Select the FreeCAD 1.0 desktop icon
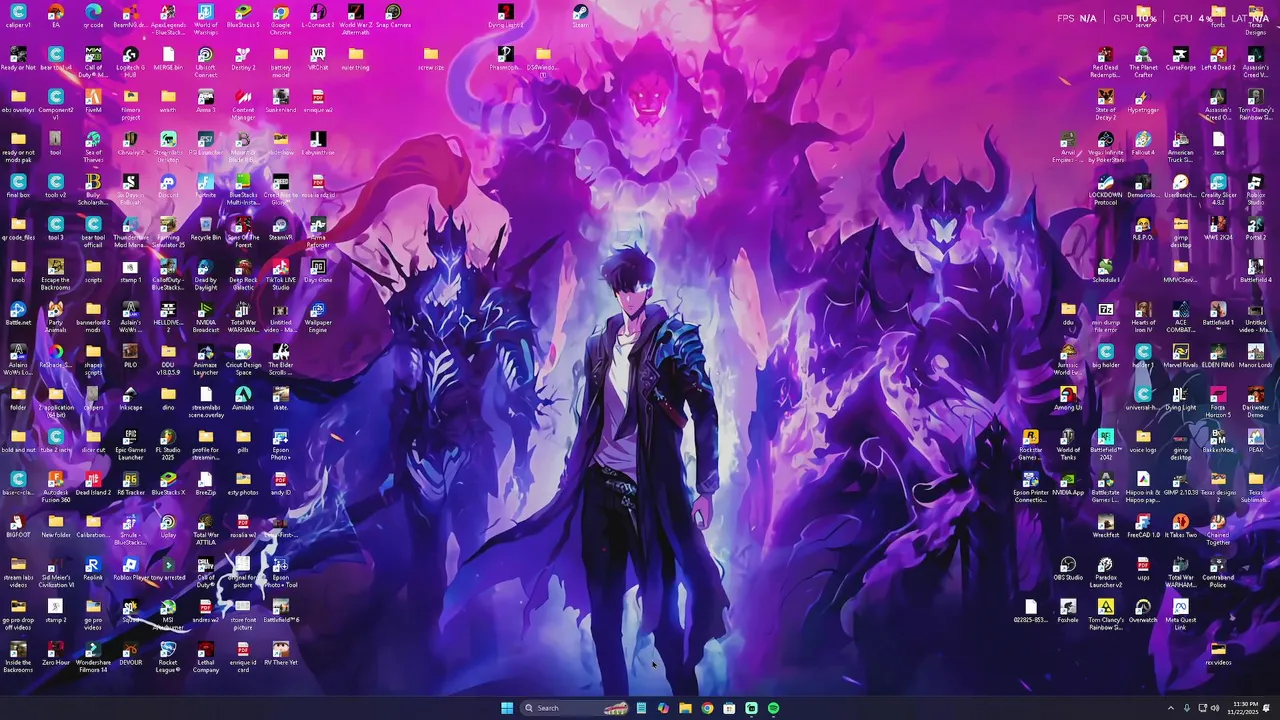The width and height of the screenshot is (1280, 720). 1143,526
